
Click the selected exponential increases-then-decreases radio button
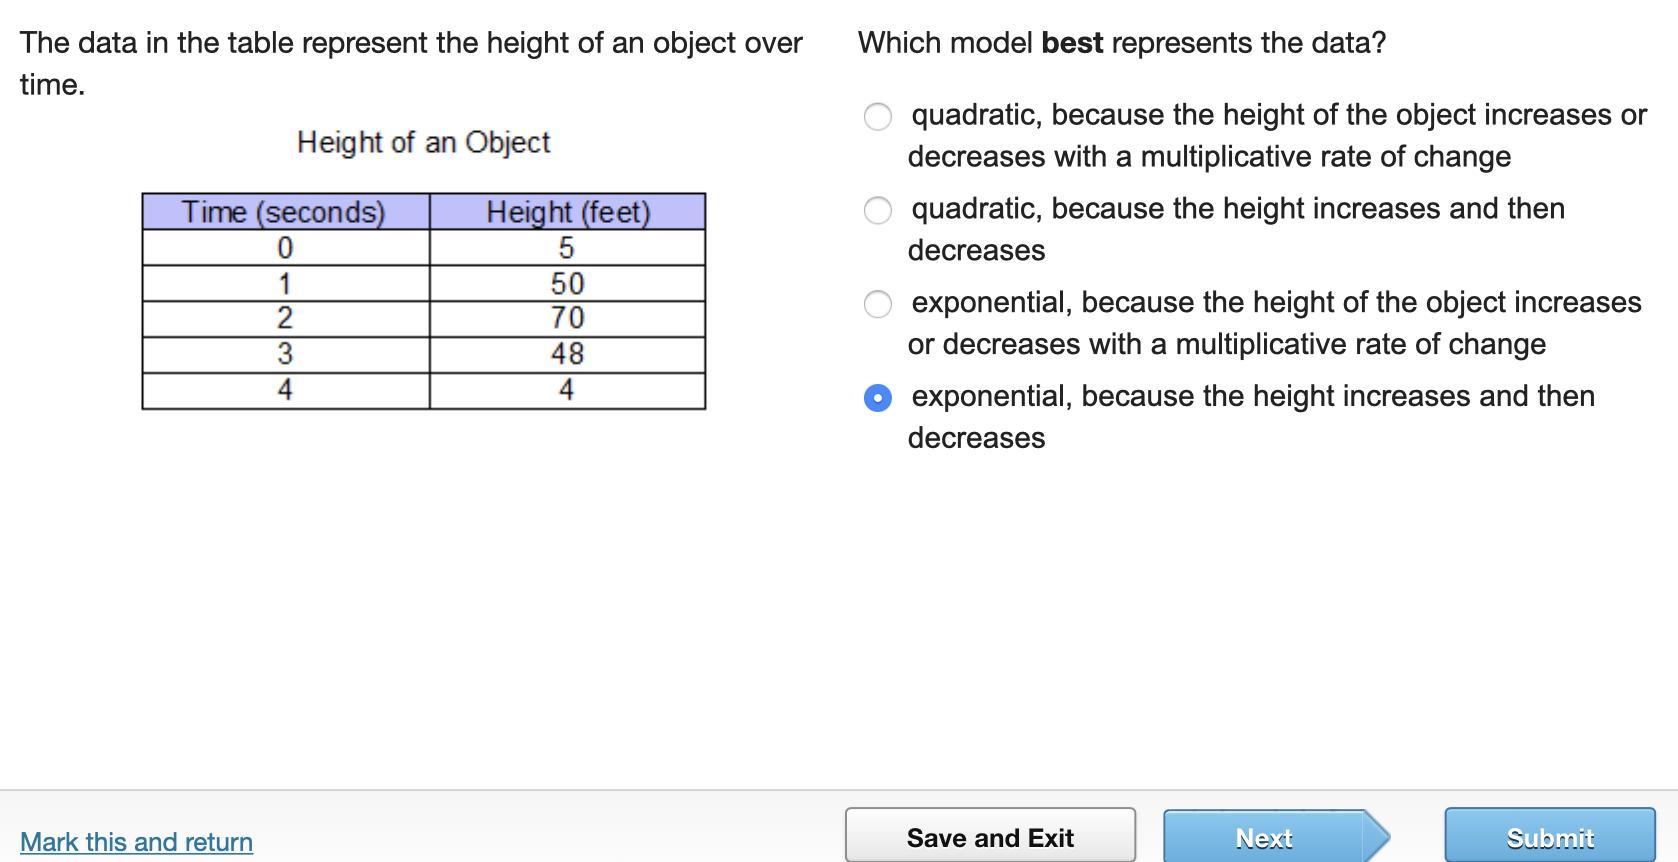click(x=877, y=398)
